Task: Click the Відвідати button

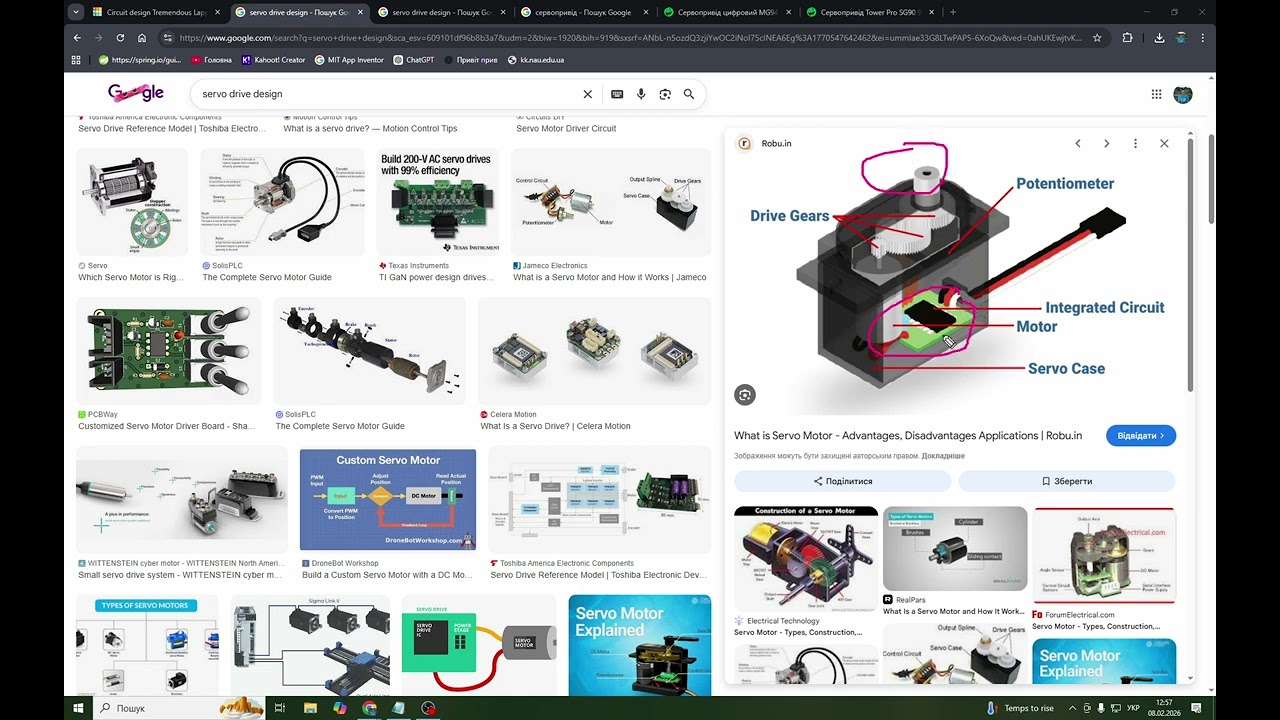Action: click(1141, 436)
